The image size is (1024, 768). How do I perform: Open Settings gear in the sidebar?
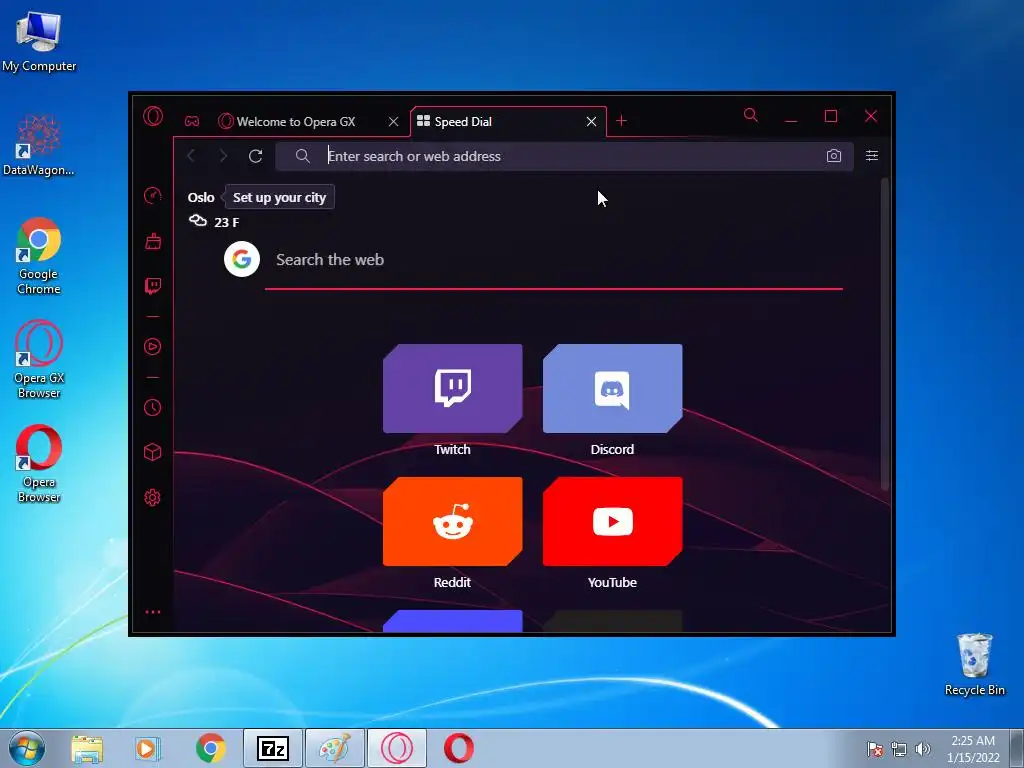pyautogui.click(x=153, y=498)
